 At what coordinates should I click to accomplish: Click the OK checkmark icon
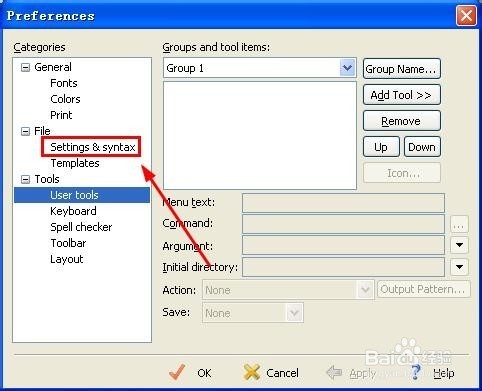click(x=177, y=372)
